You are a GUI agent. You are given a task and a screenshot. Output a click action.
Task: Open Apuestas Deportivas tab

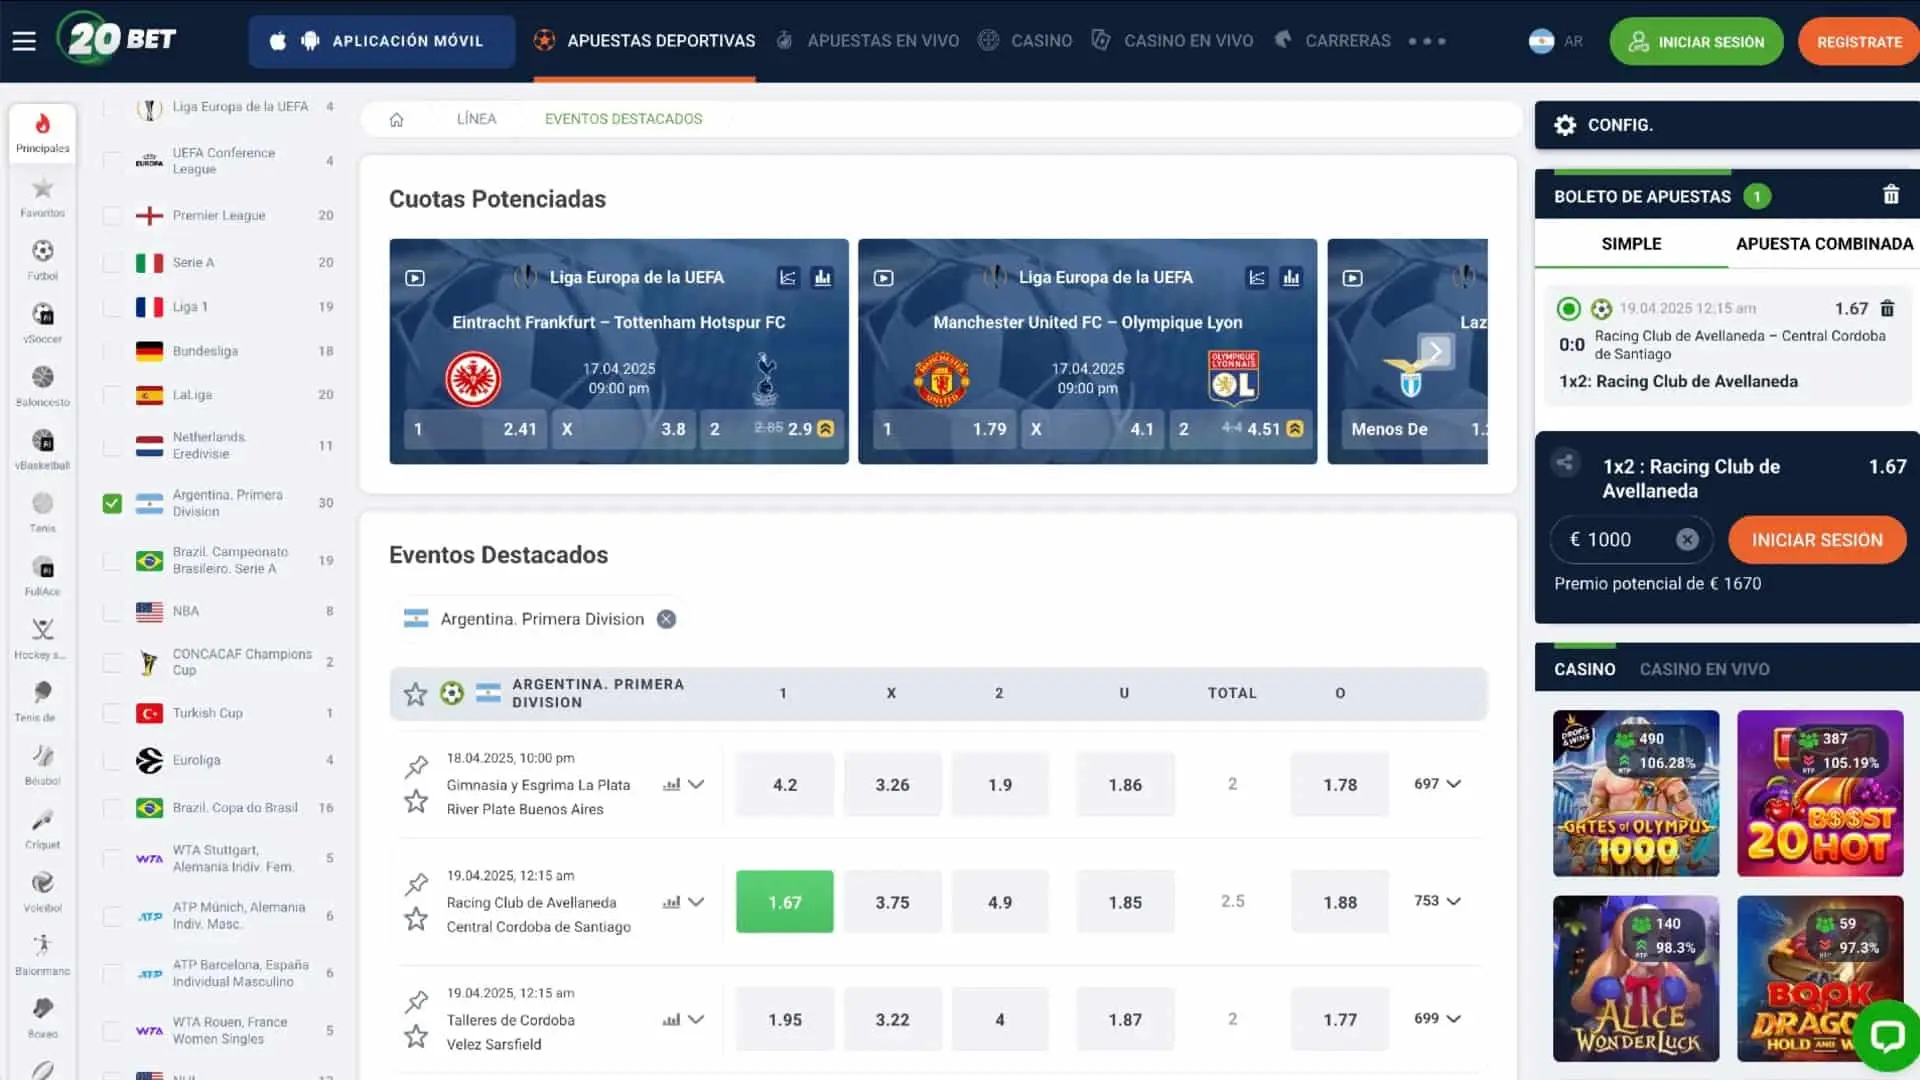pyautogui.click(x=645, y=41)
